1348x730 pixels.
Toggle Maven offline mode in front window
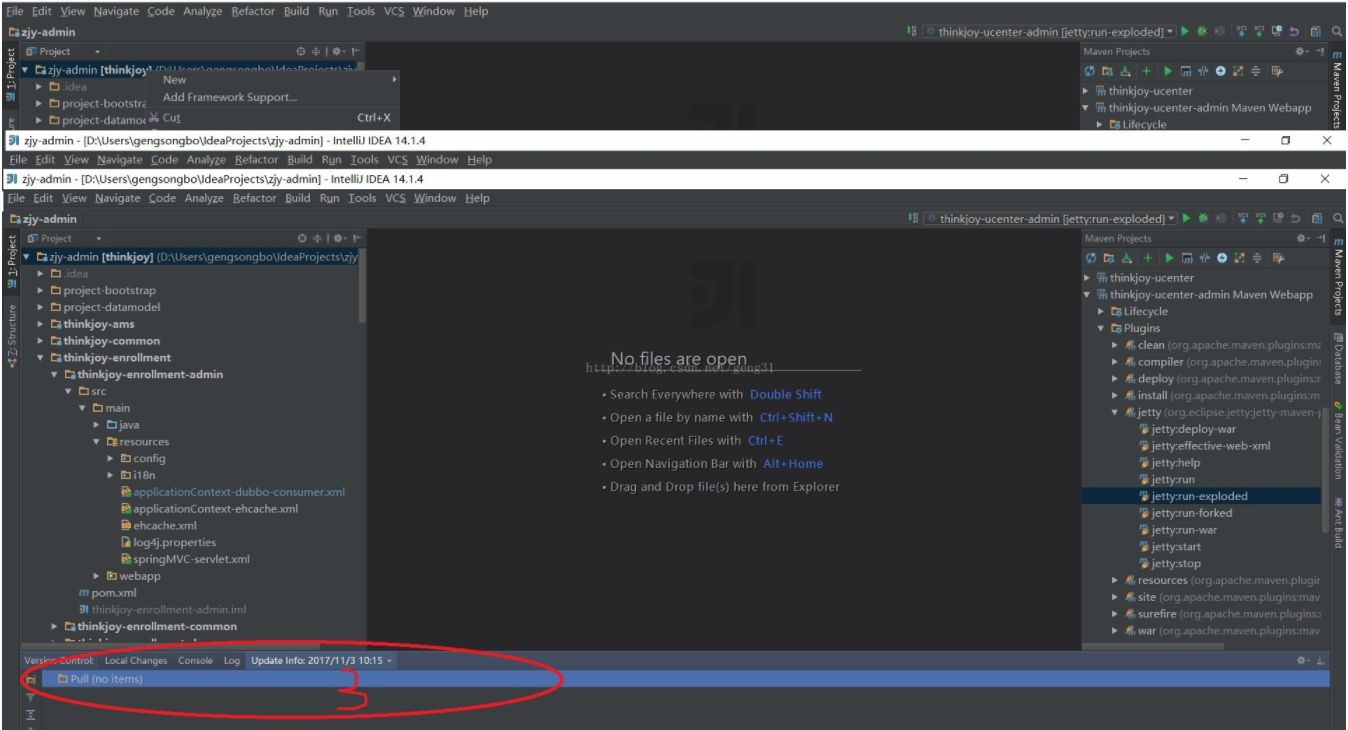1204,258
